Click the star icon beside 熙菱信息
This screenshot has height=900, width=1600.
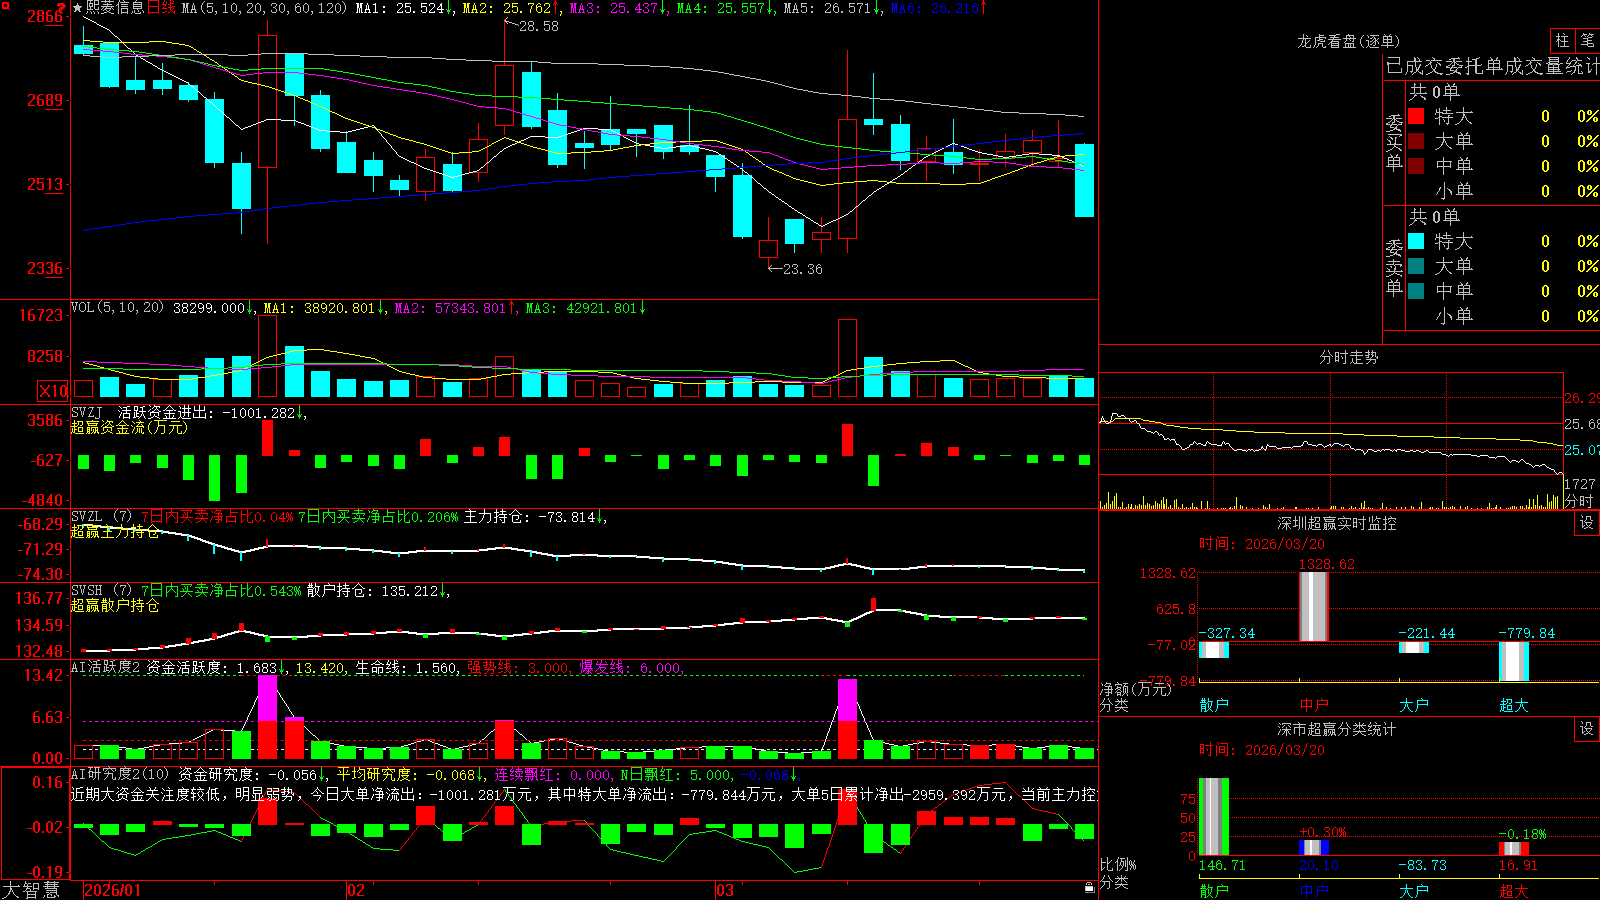(77, 8)
